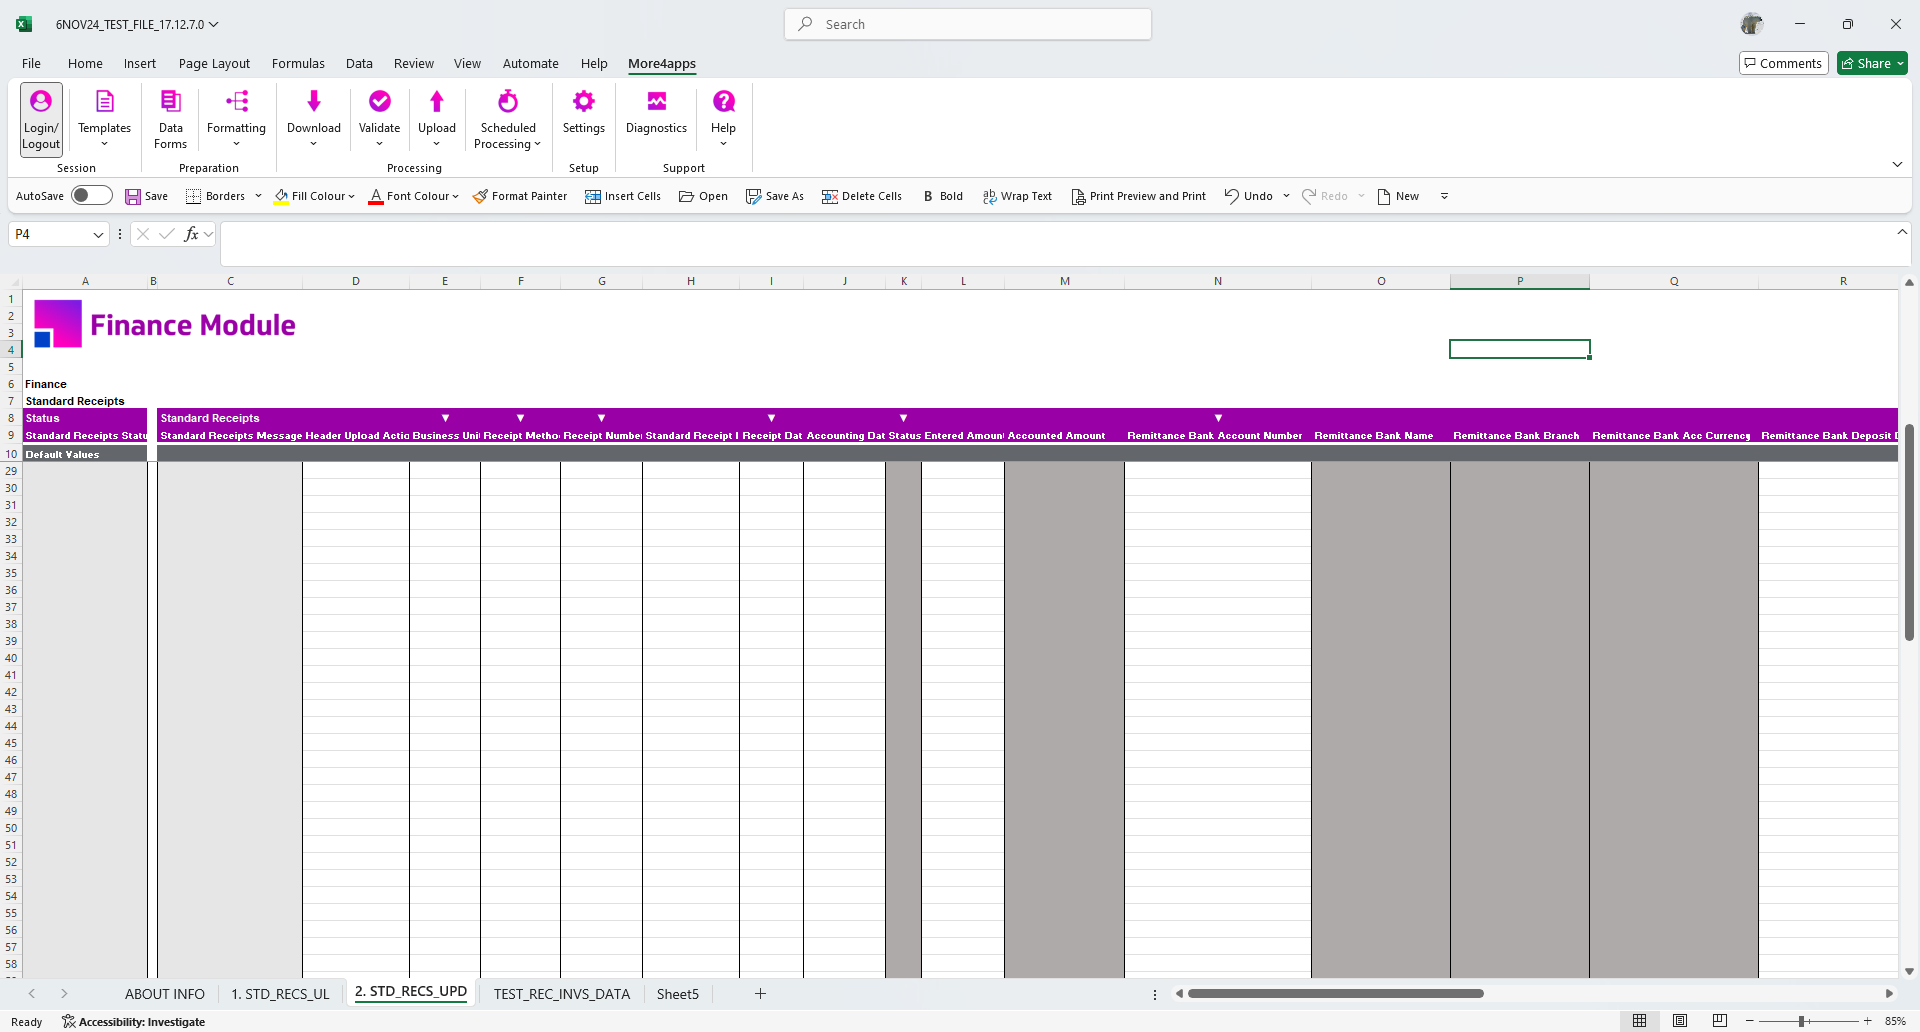This screenshot has width=1920, height=1032.
Task: Open Scheduled Processing
Action: 508,119
